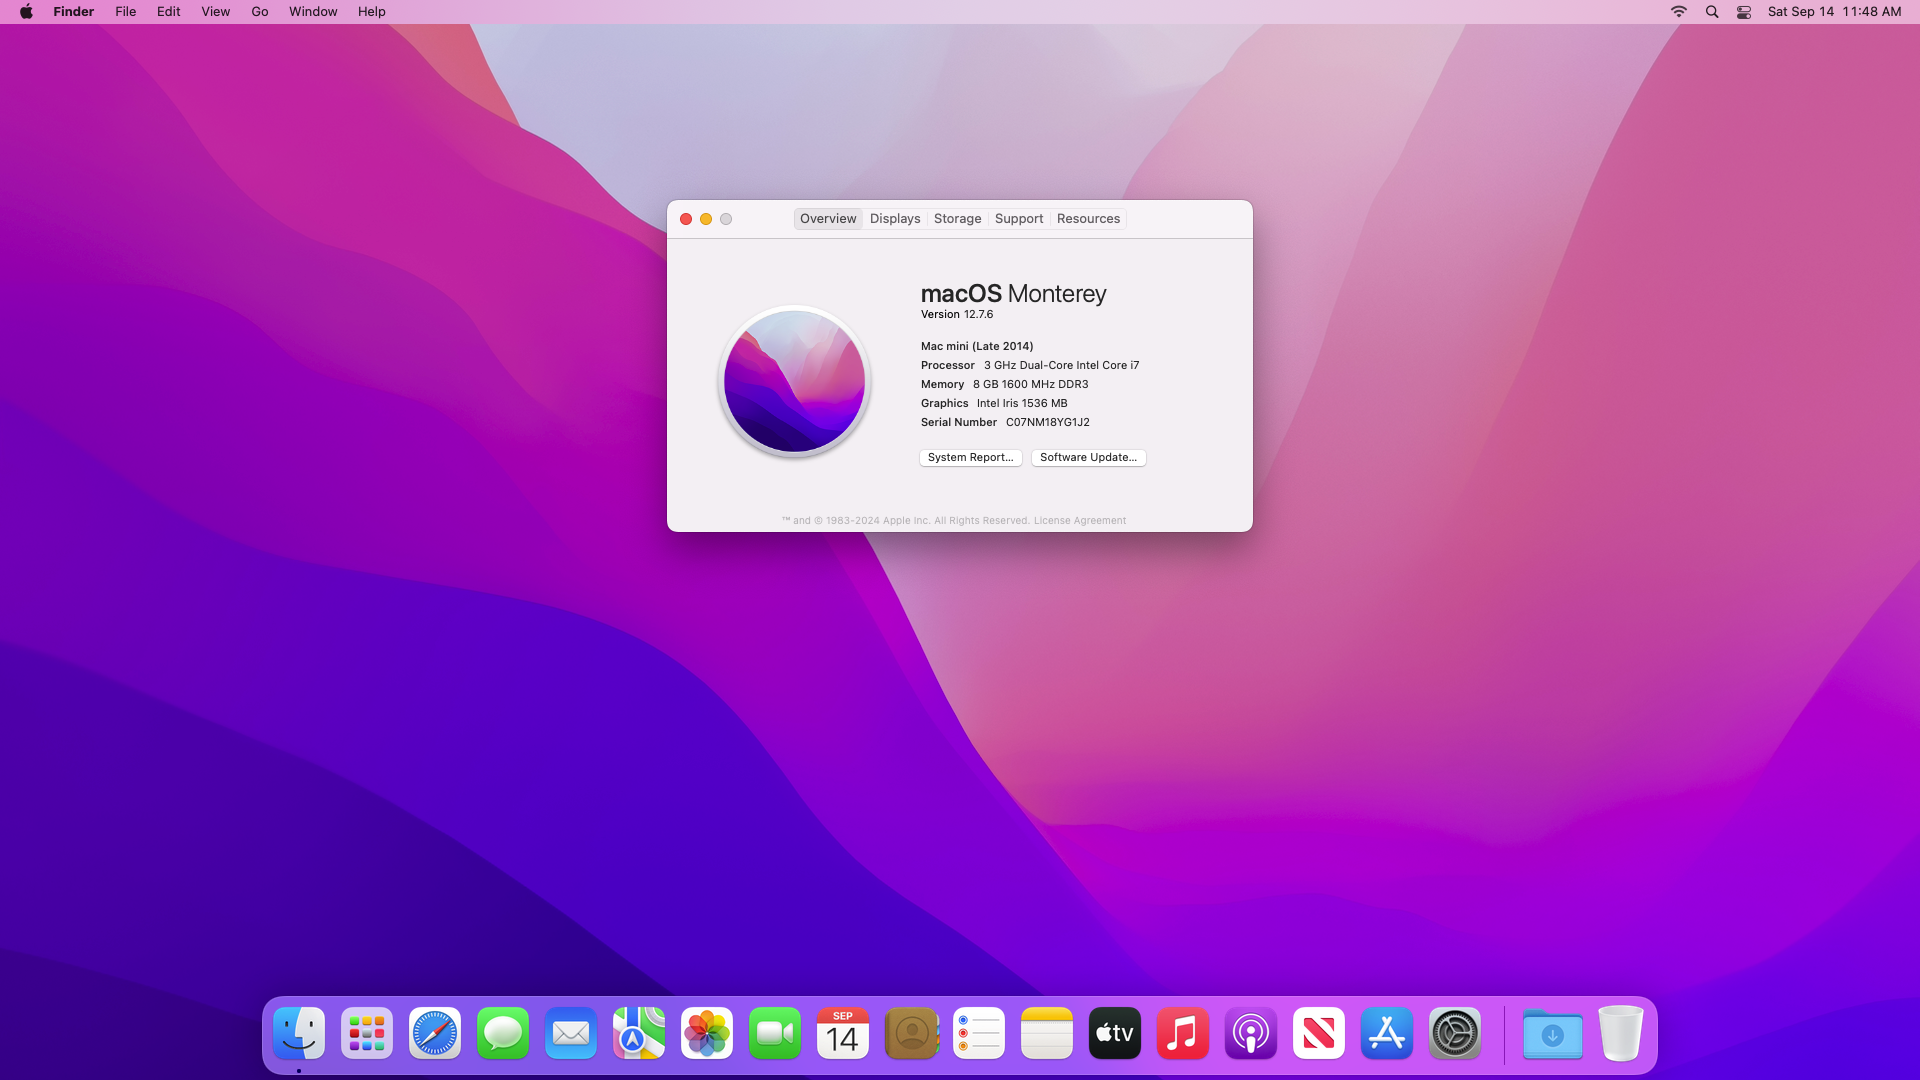This screenshot has width=1920, height=1080.
Task: Launch App Store from Dock
Action: (x=1387, y=1033)
